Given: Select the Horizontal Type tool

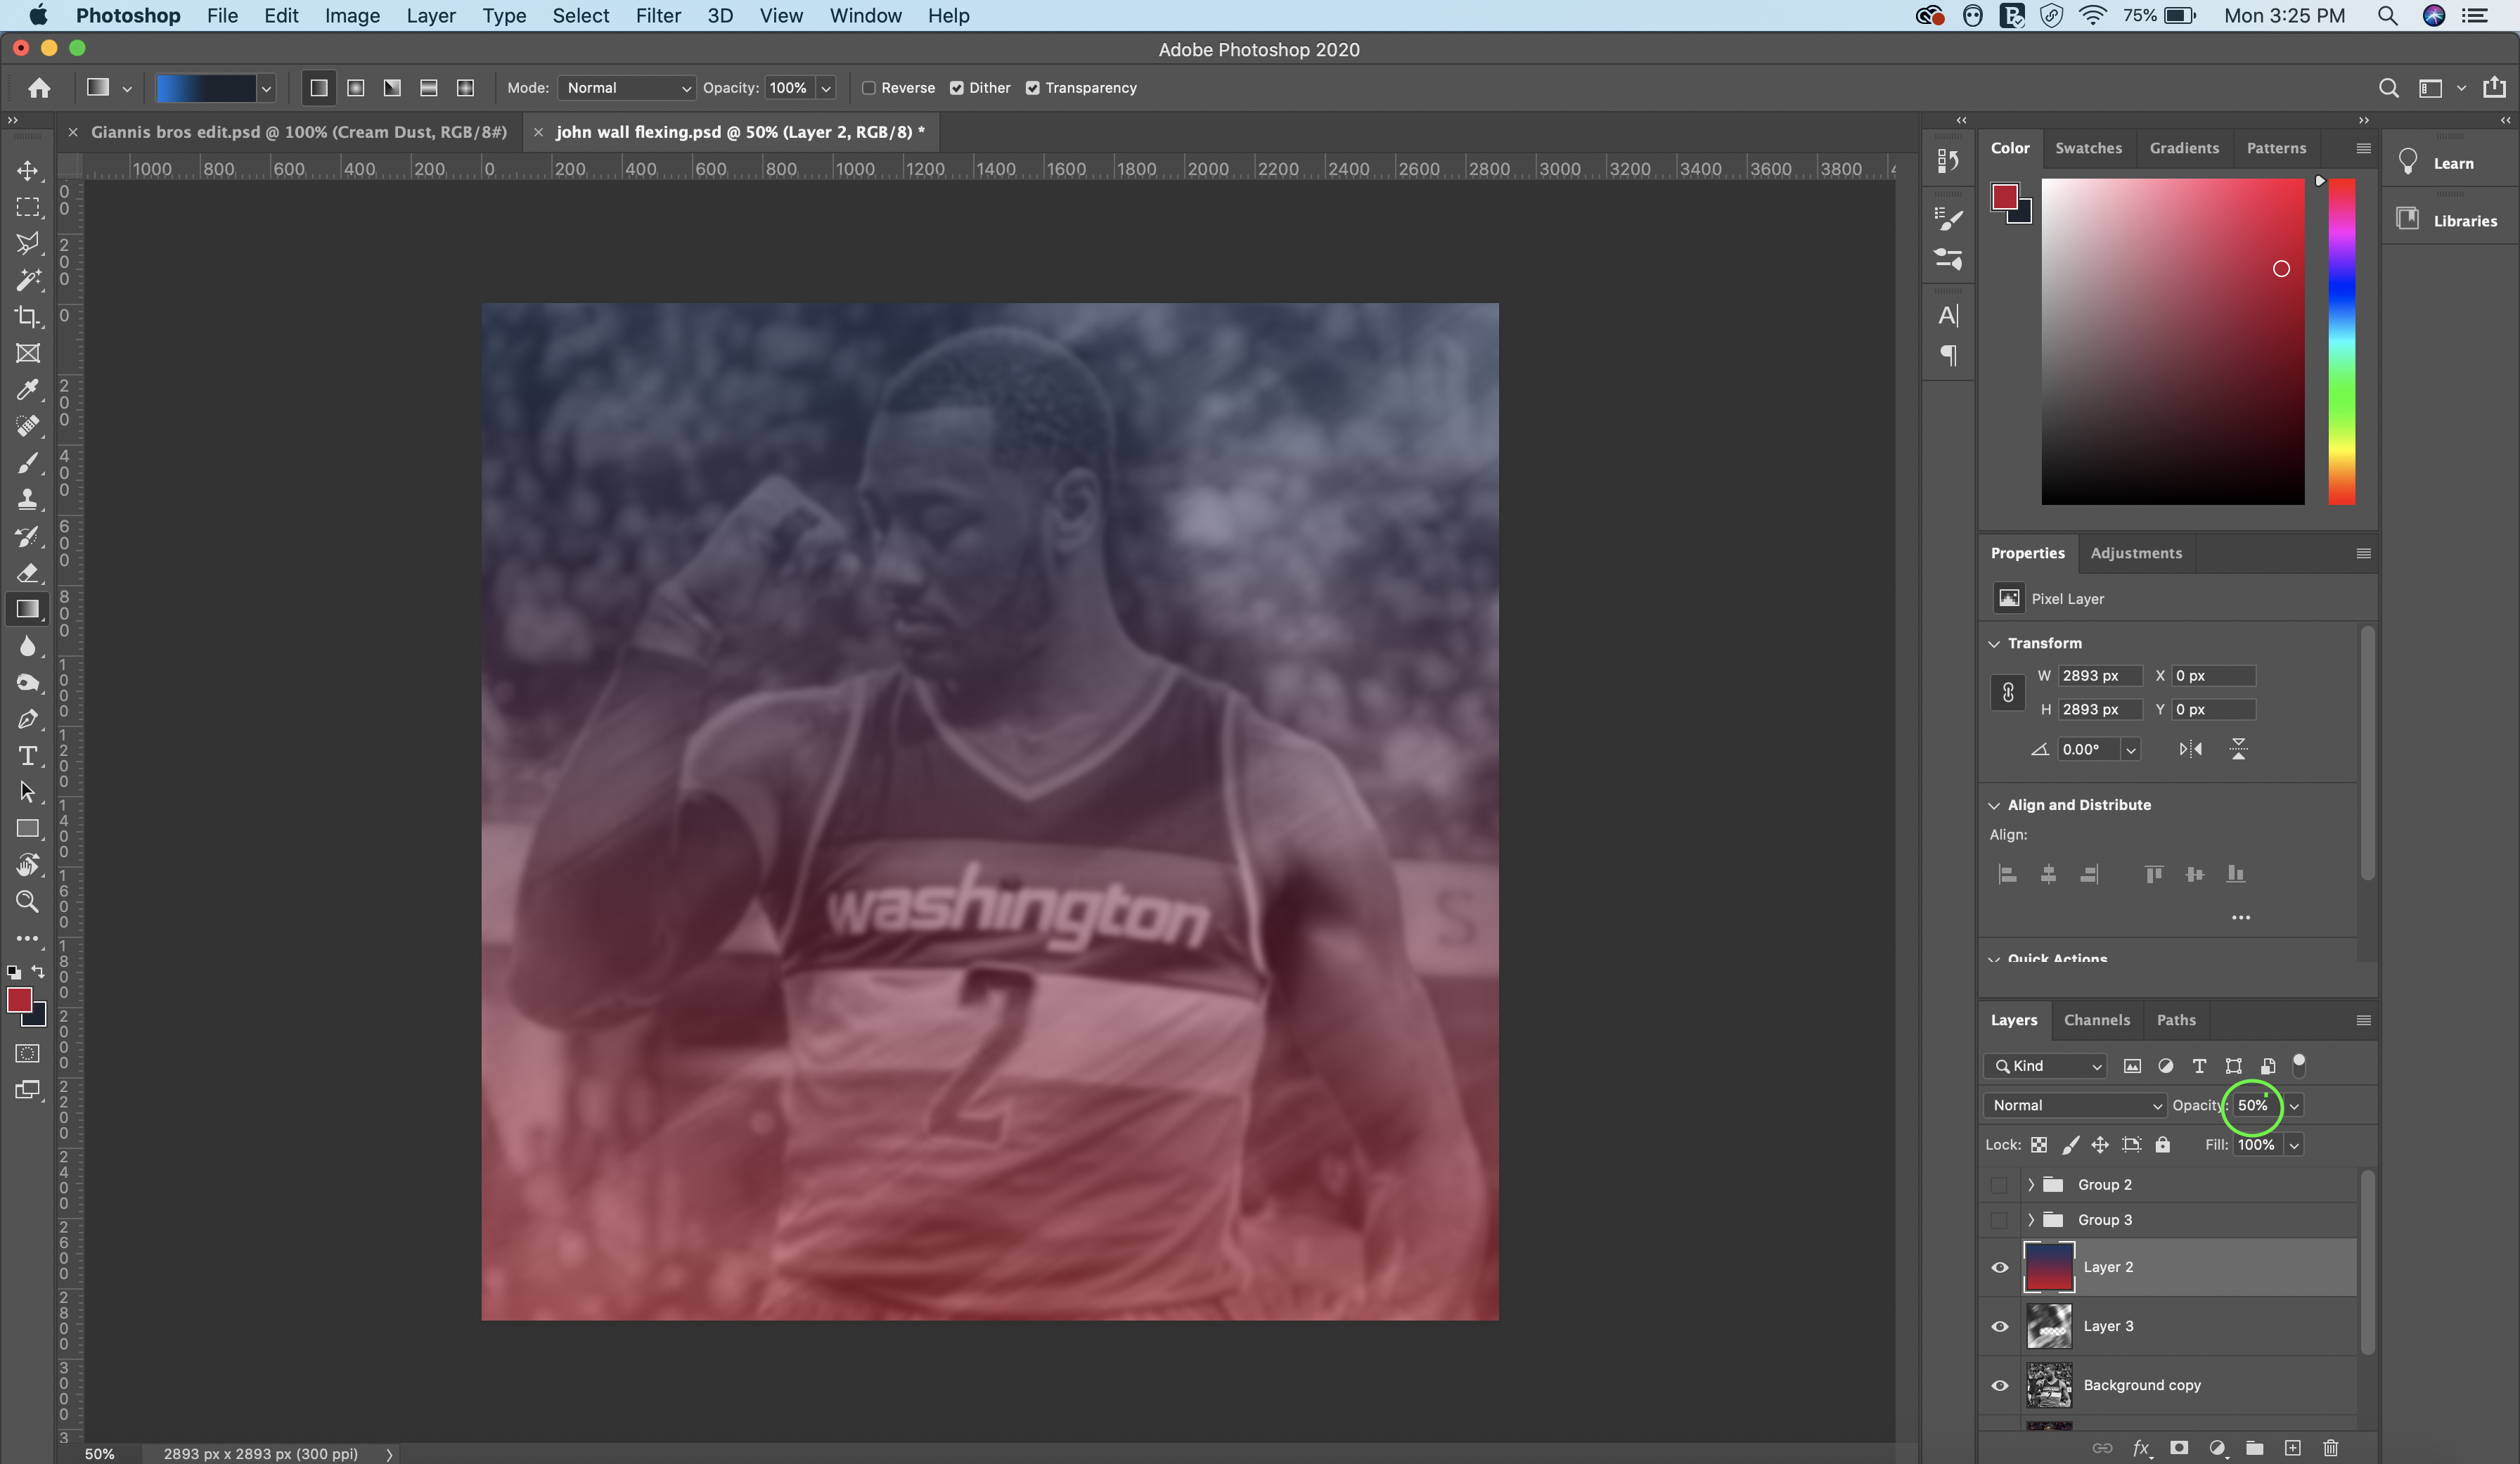Looking at the screenshot, I should [x=28, y=756].
